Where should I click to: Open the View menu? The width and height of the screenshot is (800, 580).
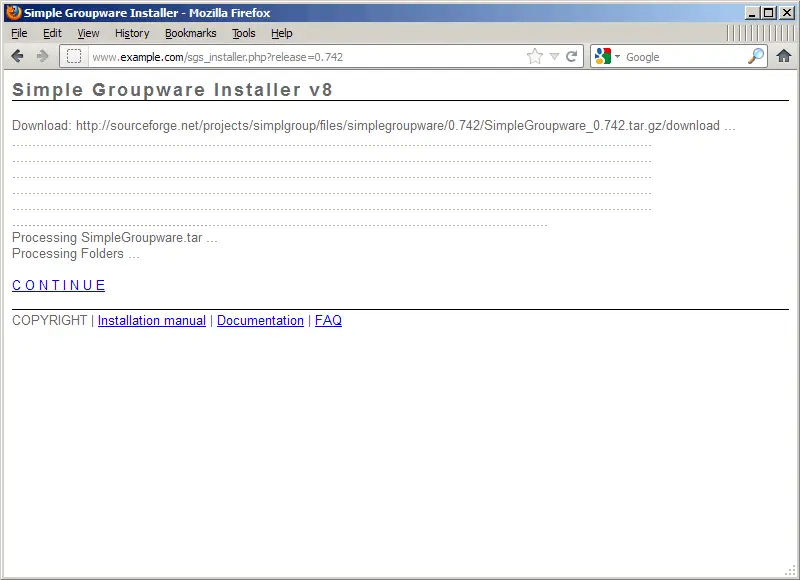(x=88, y=33)
